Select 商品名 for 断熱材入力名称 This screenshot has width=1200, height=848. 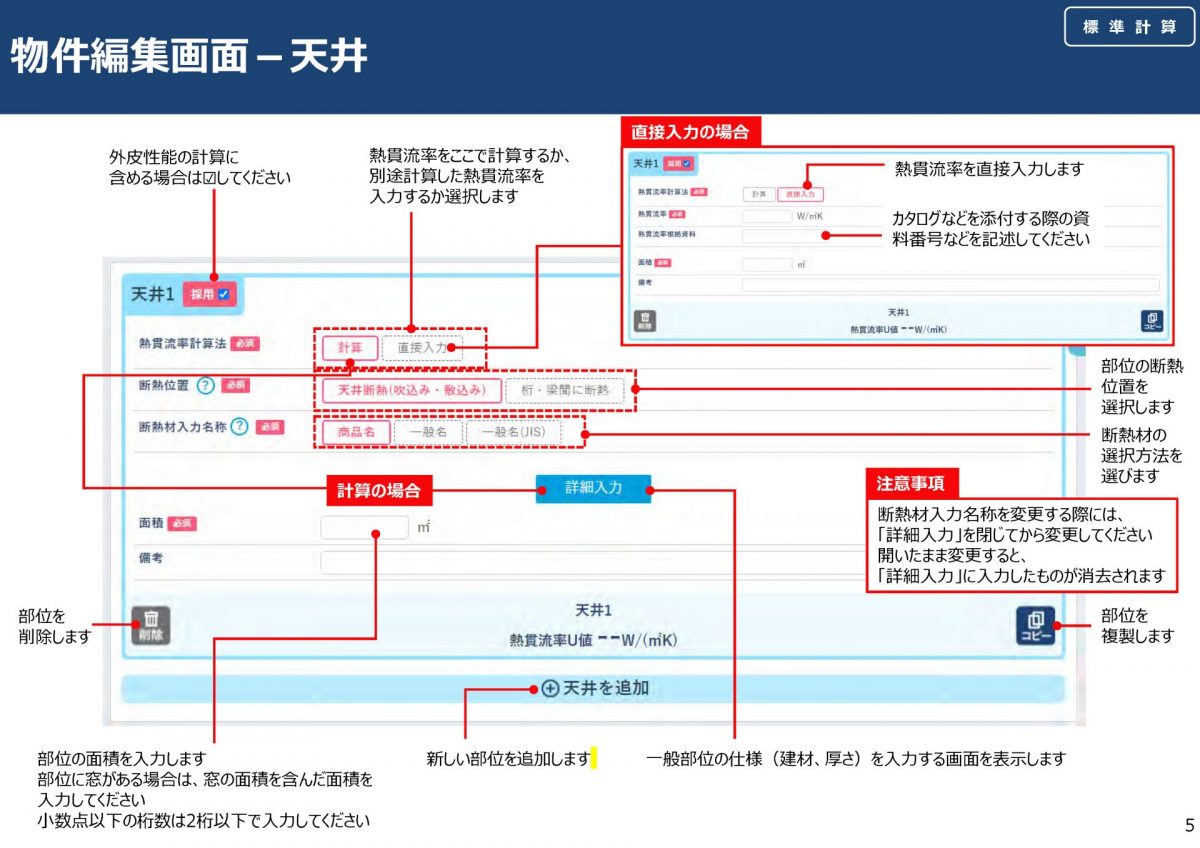point(356,432)
